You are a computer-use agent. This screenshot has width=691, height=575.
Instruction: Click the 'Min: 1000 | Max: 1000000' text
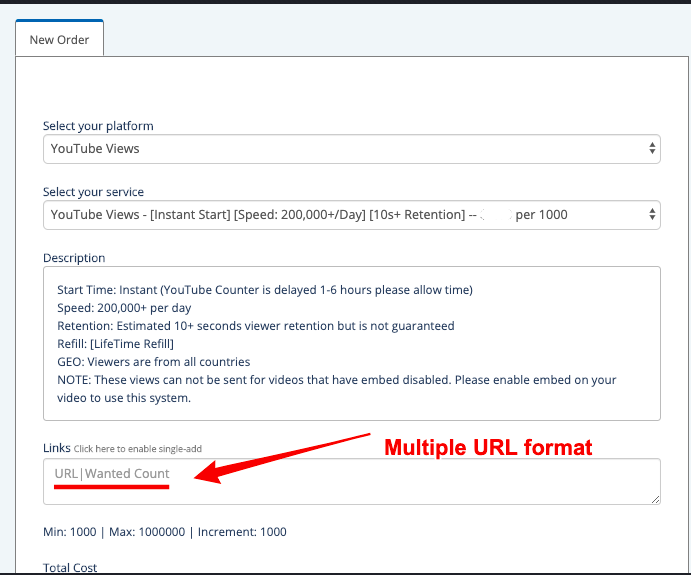click(165, 532)
